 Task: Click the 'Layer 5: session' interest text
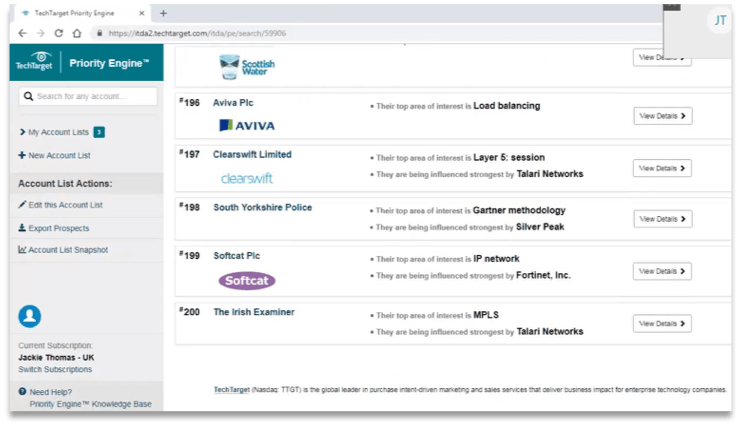point(509,157)
